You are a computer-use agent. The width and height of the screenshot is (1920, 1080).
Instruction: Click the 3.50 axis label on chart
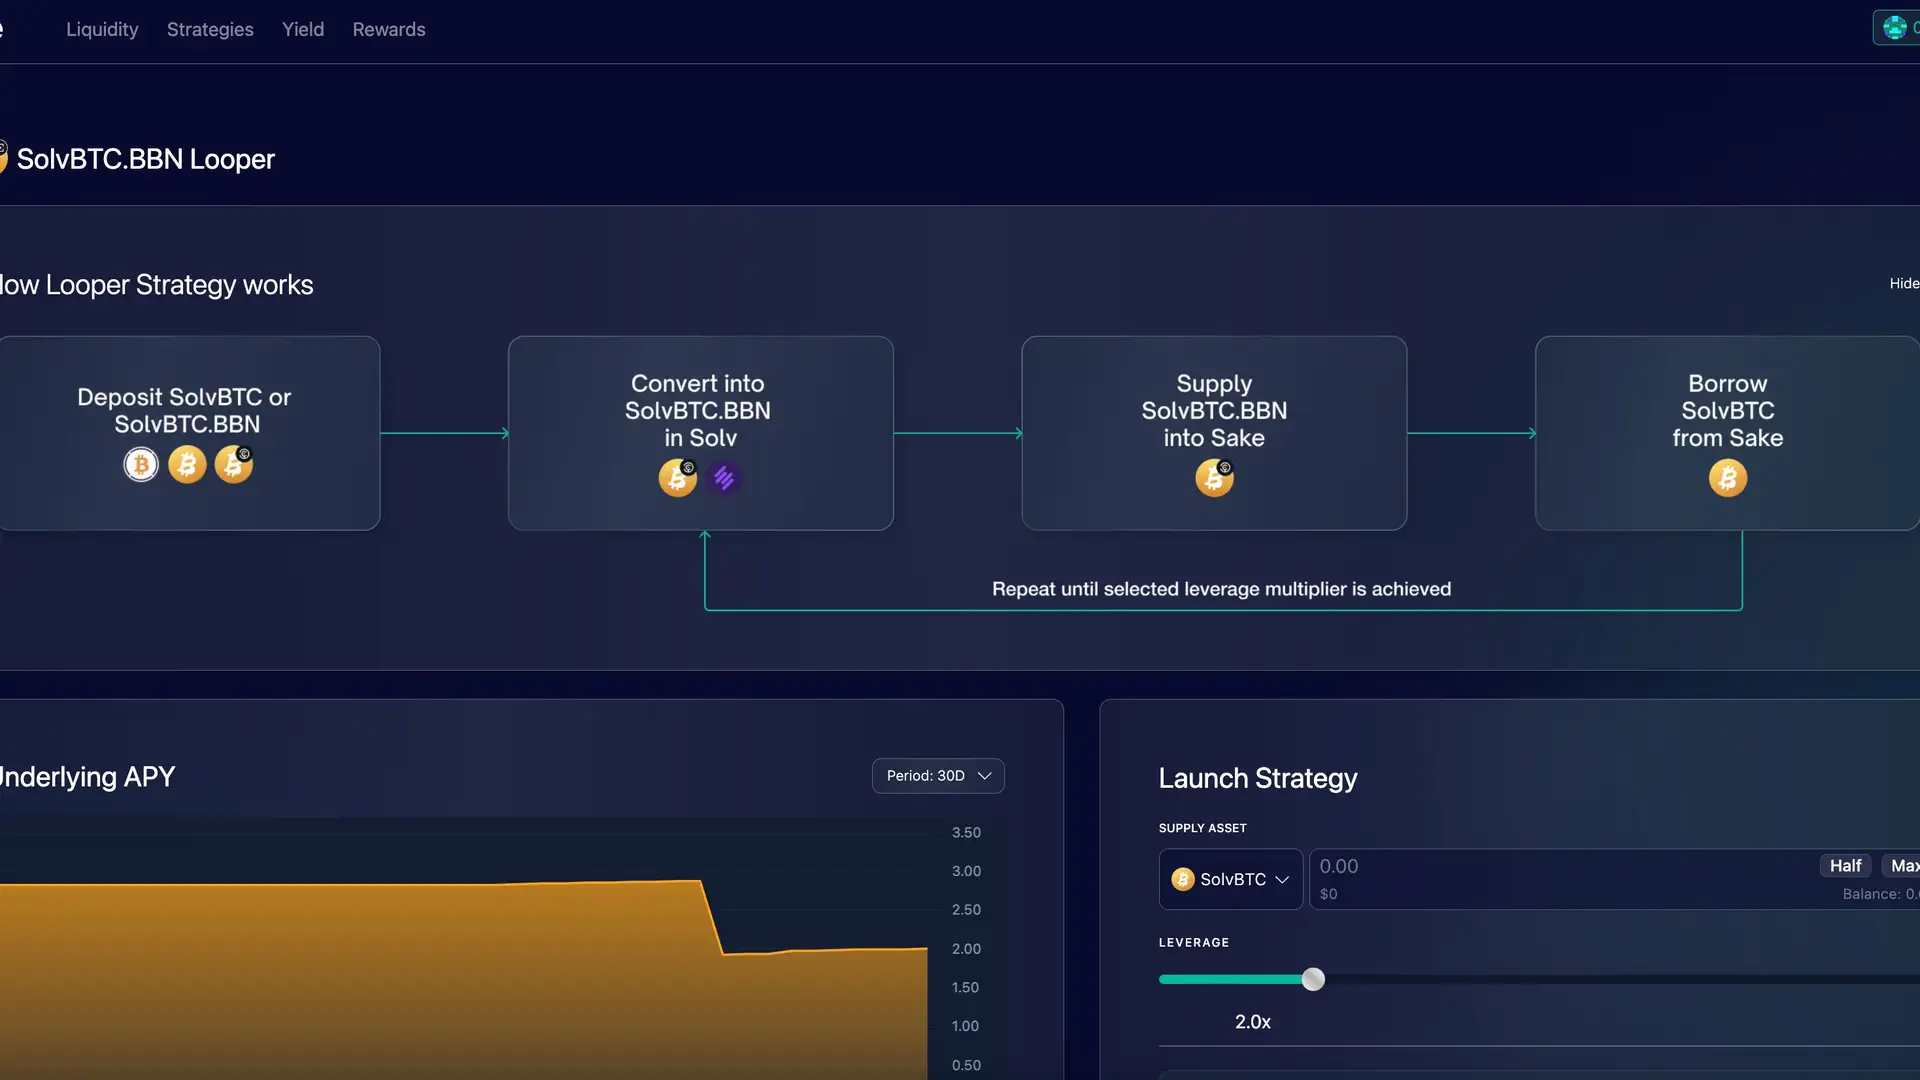966,833
